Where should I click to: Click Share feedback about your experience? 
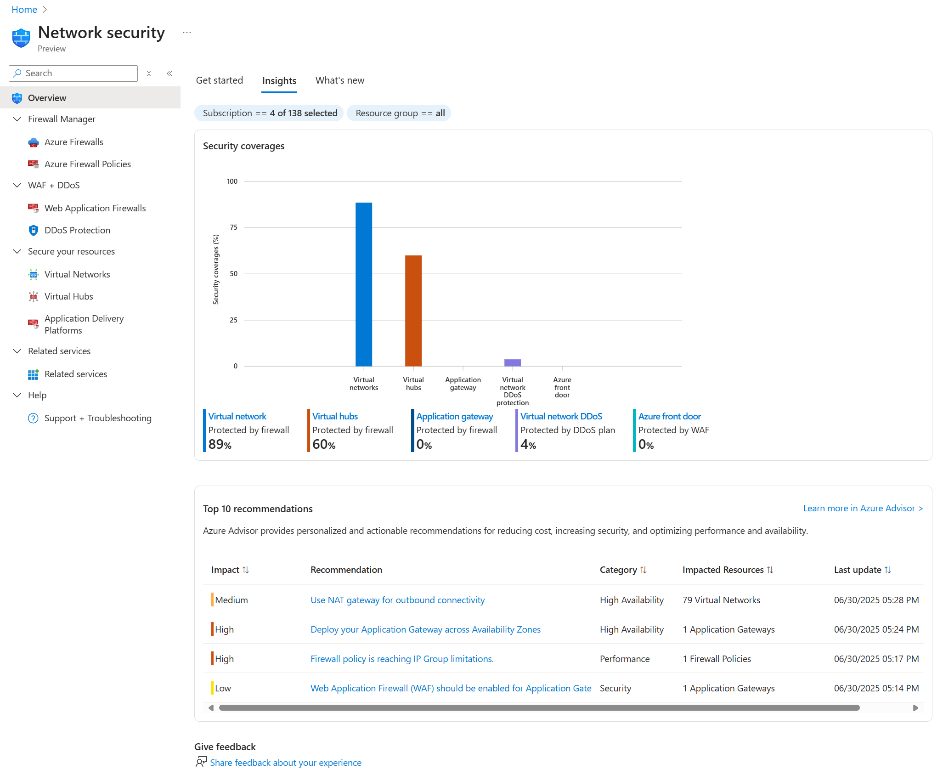pyautogui.click(x=286, y=763)
